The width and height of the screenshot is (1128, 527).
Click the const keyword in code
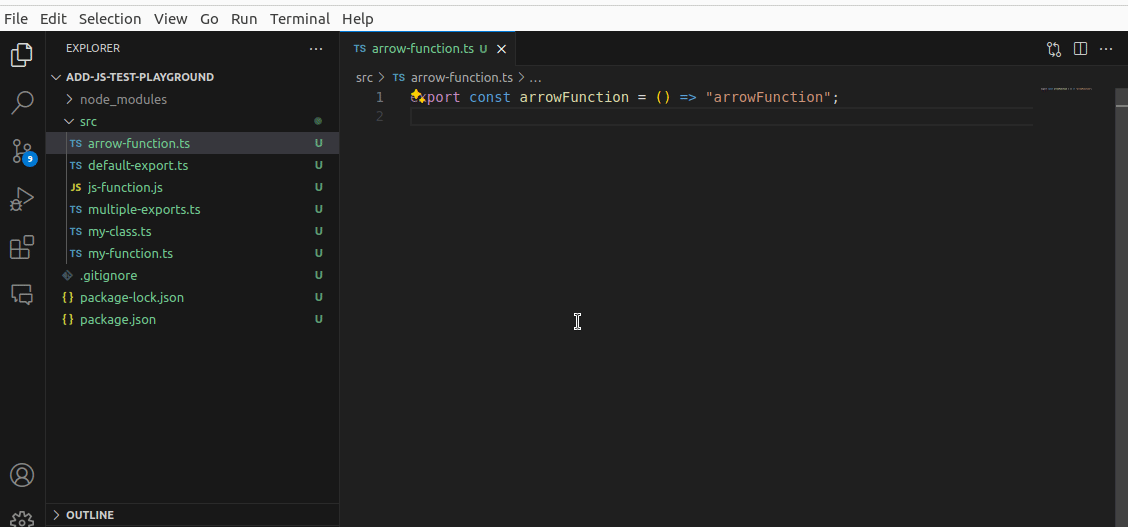[x=490, y=97]
